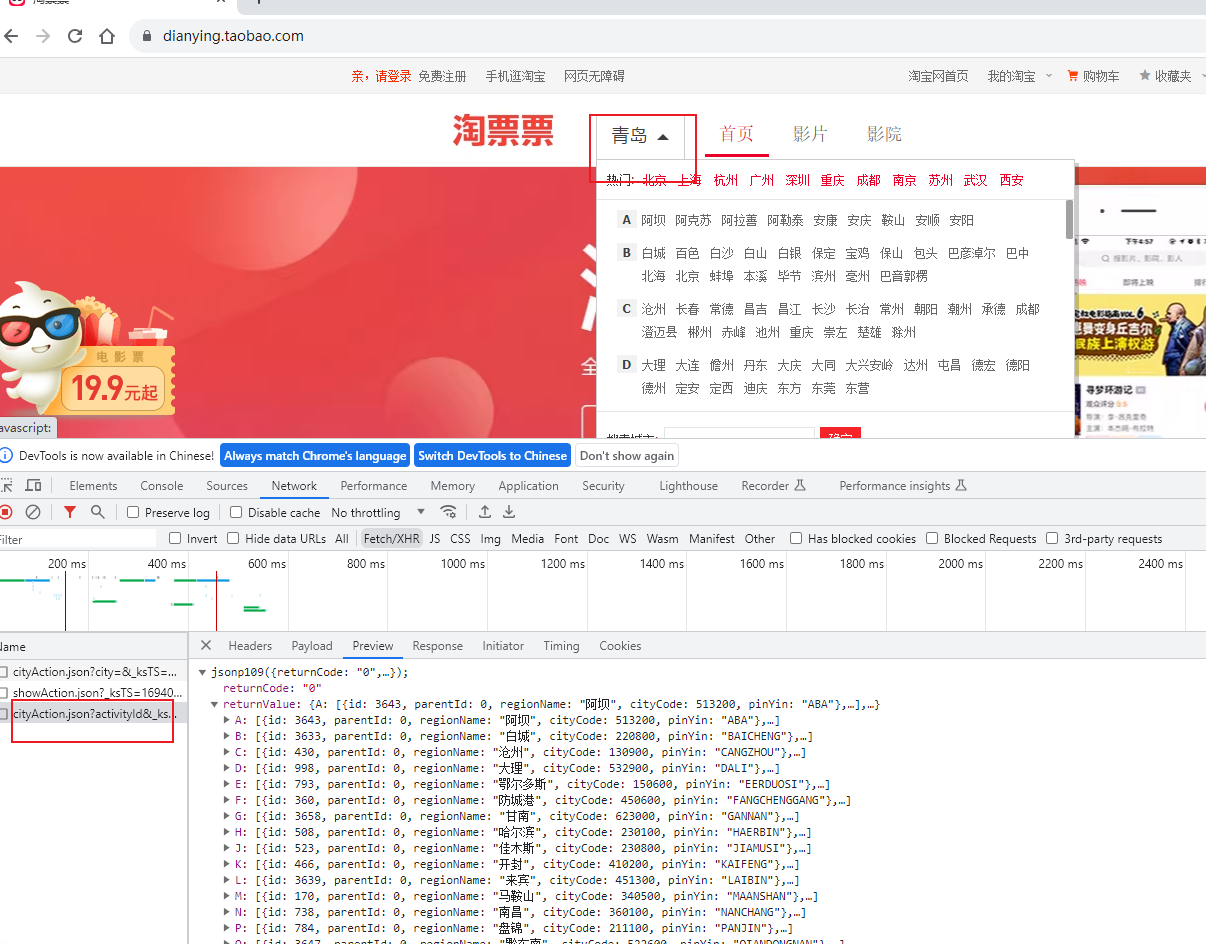Clear the network log
1206x944 pixels.
pos(32,512)
